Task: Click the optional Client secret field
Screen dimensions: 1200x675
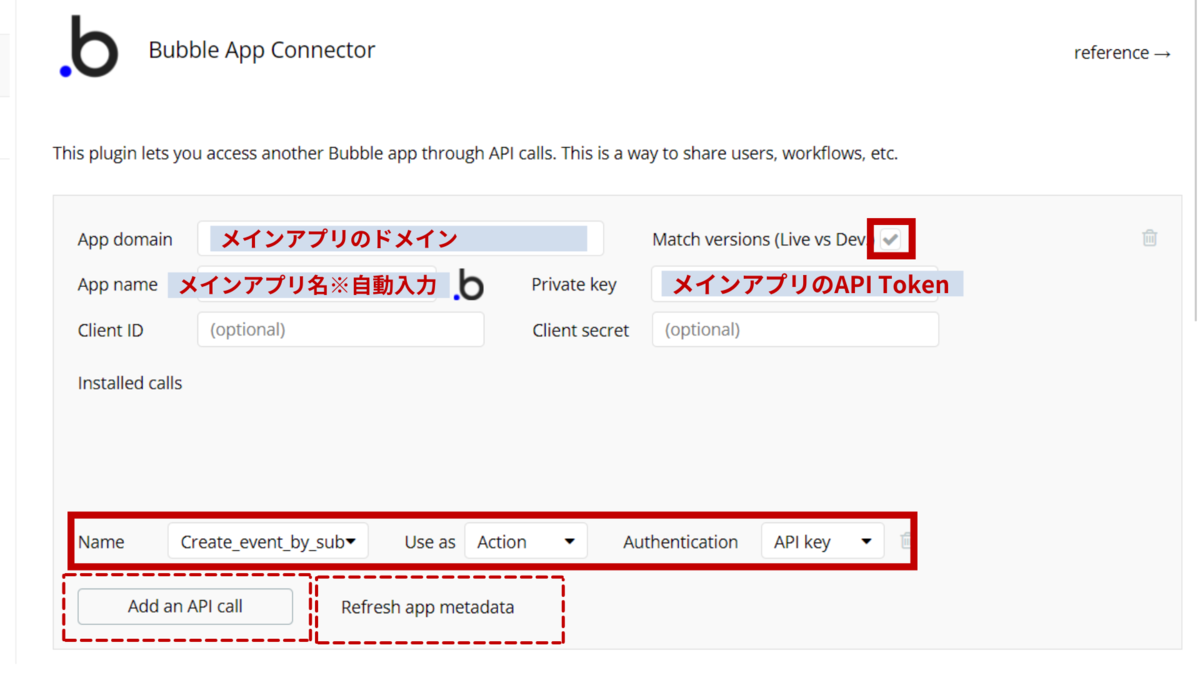Action: click(795, 329)
